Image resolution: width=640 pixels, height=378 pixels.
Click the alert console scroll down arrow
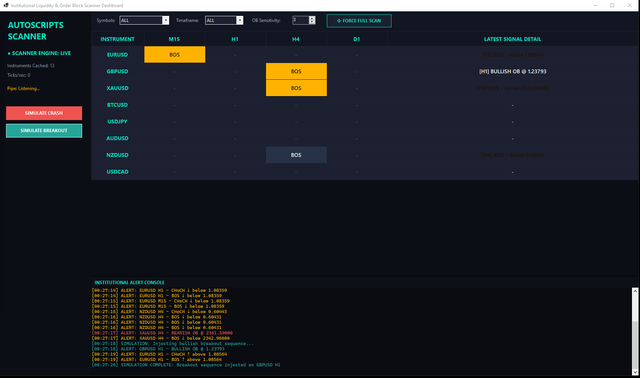click(635, 372)
